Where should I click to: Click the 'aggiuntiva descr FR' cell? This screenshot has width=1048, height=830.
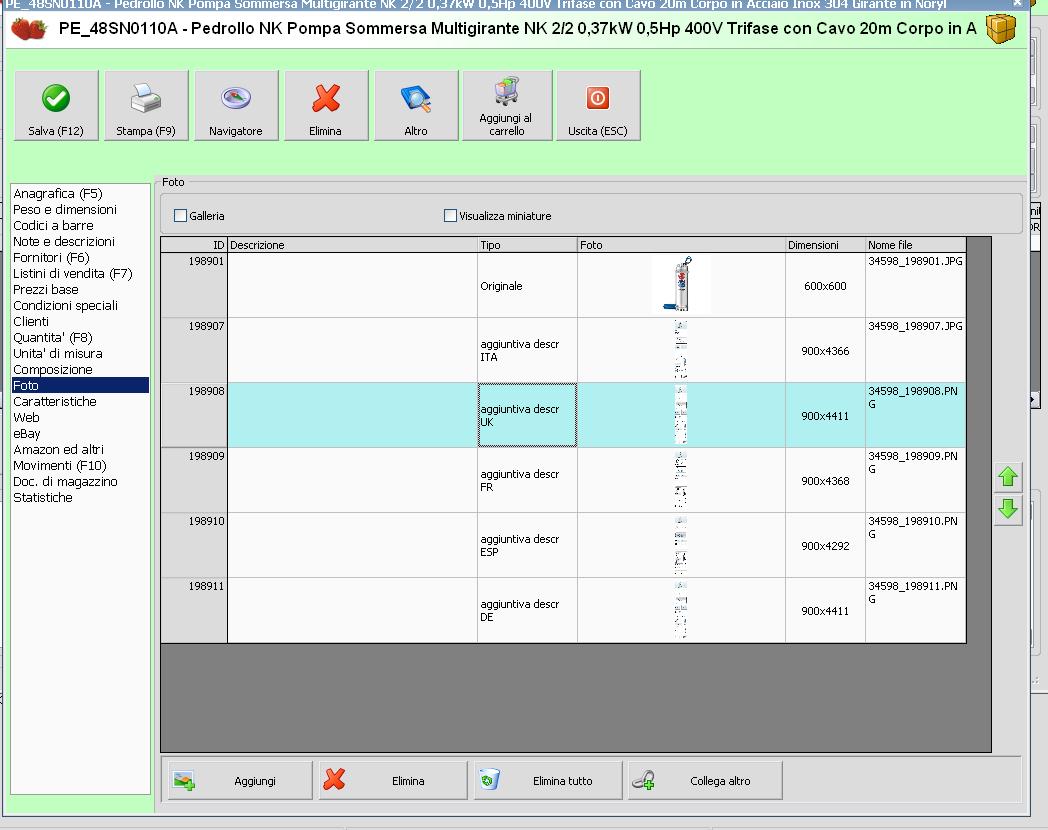(x=527, y=480)
